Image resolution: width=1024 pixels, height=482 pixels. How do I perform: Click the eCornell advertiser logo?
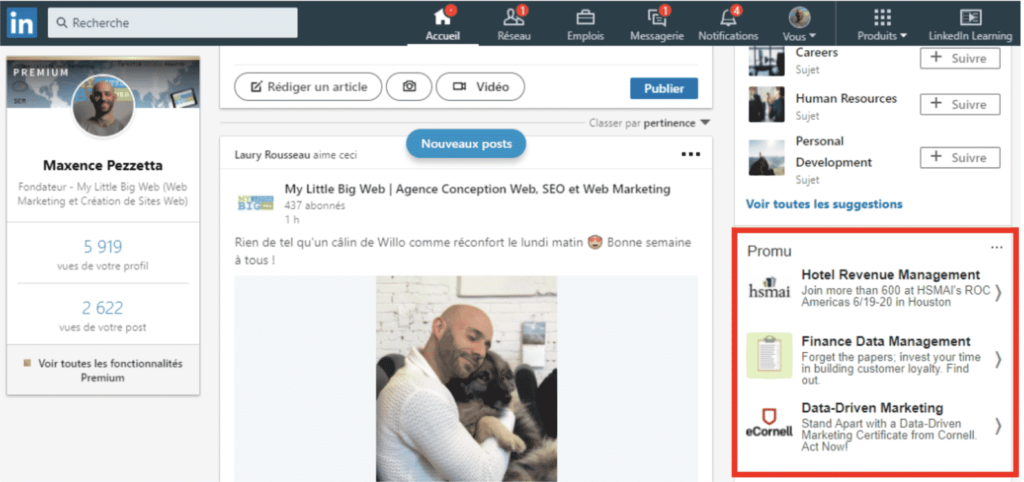click(x=769, y=423)
